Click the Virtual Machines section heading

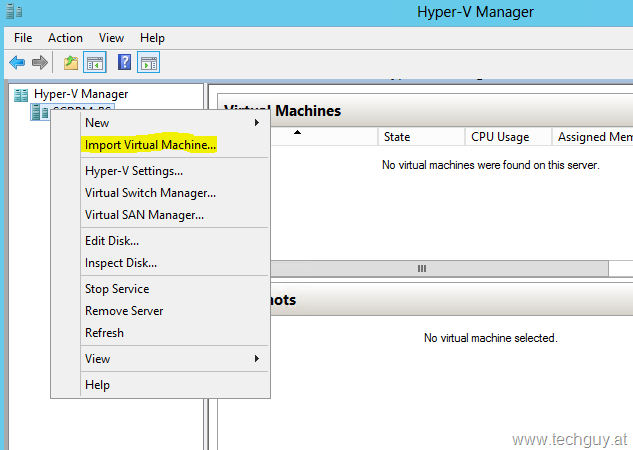283,111
